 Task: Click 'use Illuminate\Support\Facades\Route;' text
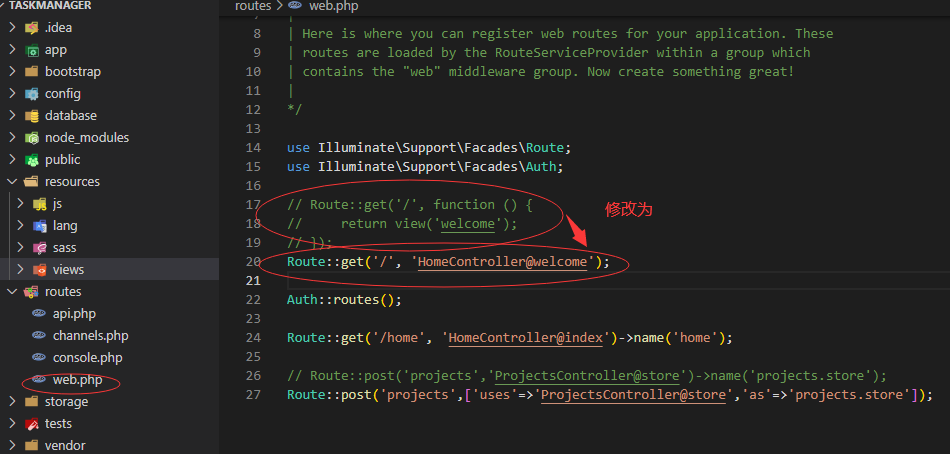coord(429,147)
